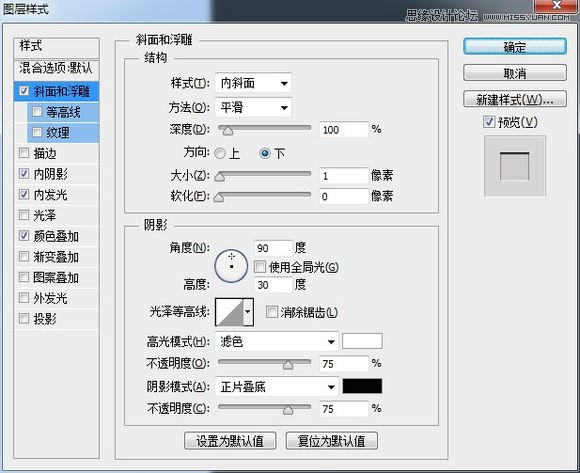580x473 pixels.
Task: Click the 光泽等高线 contour thumbnail
Action: (229, 312)
